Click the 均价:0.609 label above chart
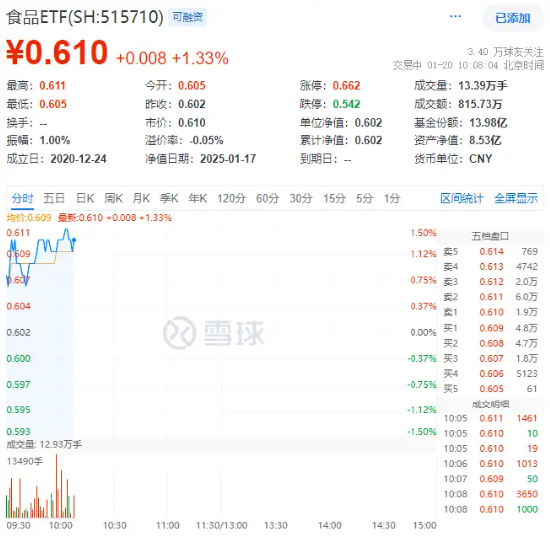550x537 pixels. click(29, 218)
